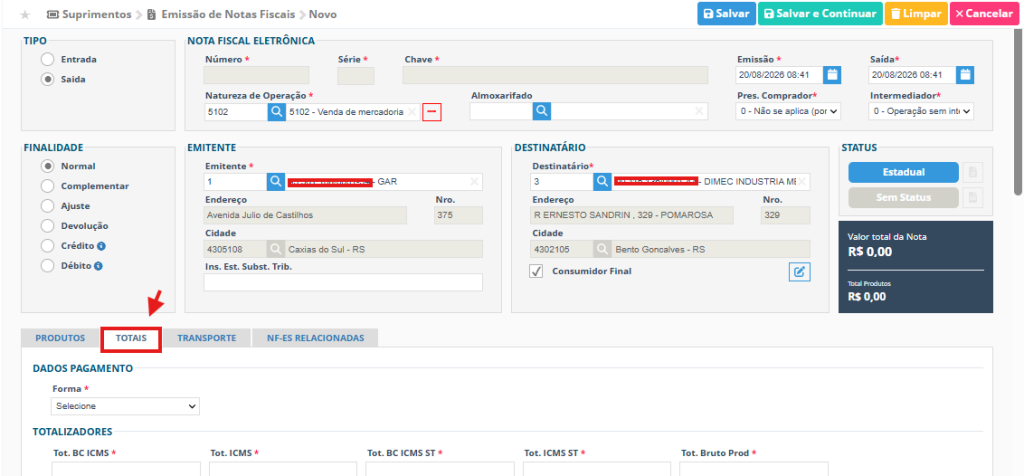Choose the Devolução finalidade option
Screen dimensions: 1024x476
click(x=47, y=226)
